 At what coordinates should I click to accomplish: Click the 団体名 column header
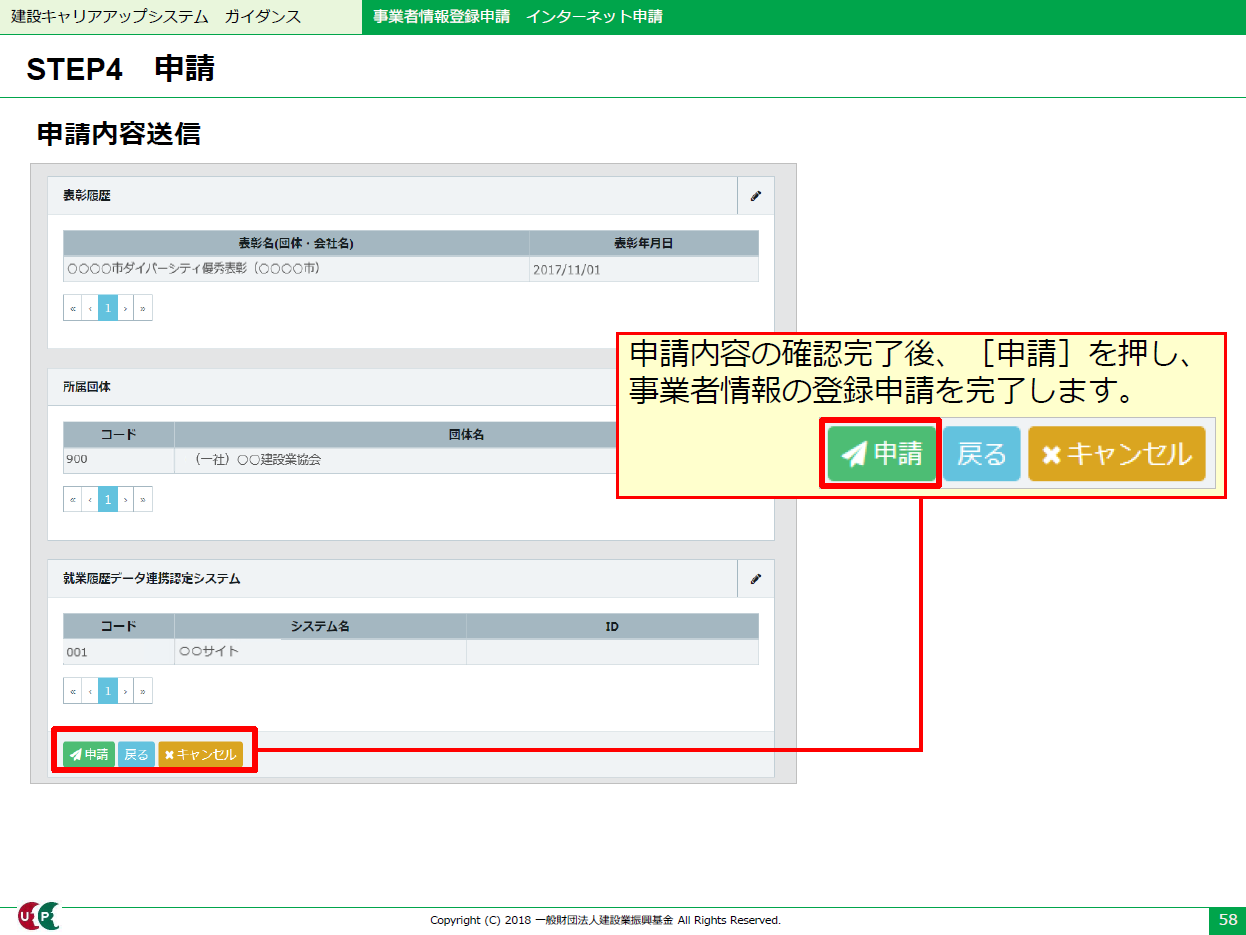[x=466, y=435]
